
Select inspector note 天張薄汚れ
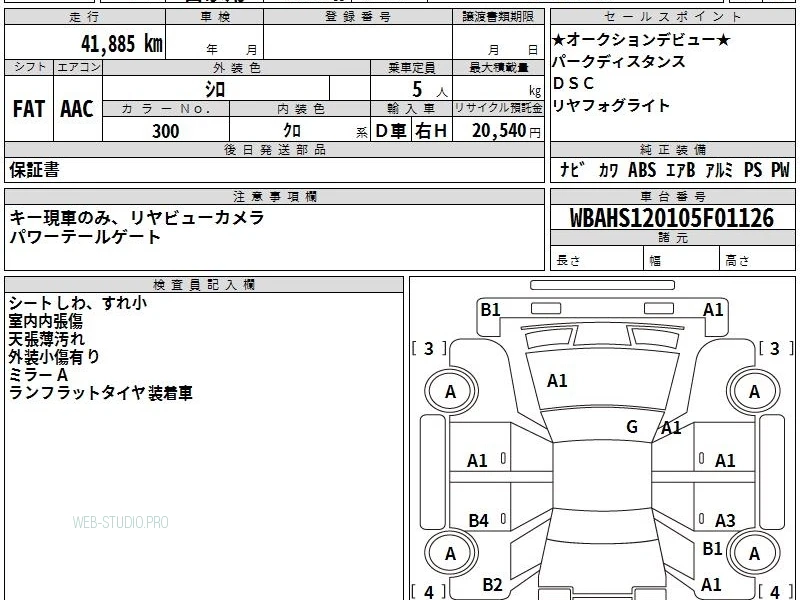[x=46, y=339]
